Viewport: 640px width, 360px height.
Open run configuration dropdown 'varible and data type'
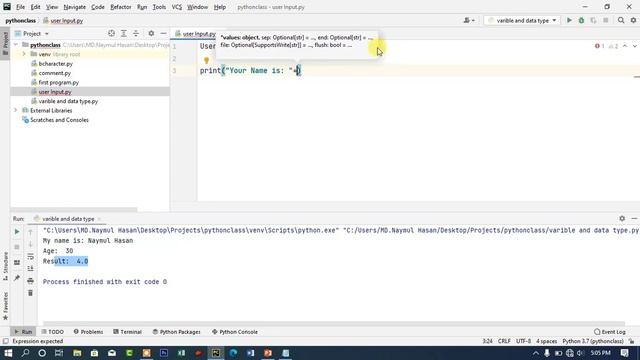coord(522,20)
